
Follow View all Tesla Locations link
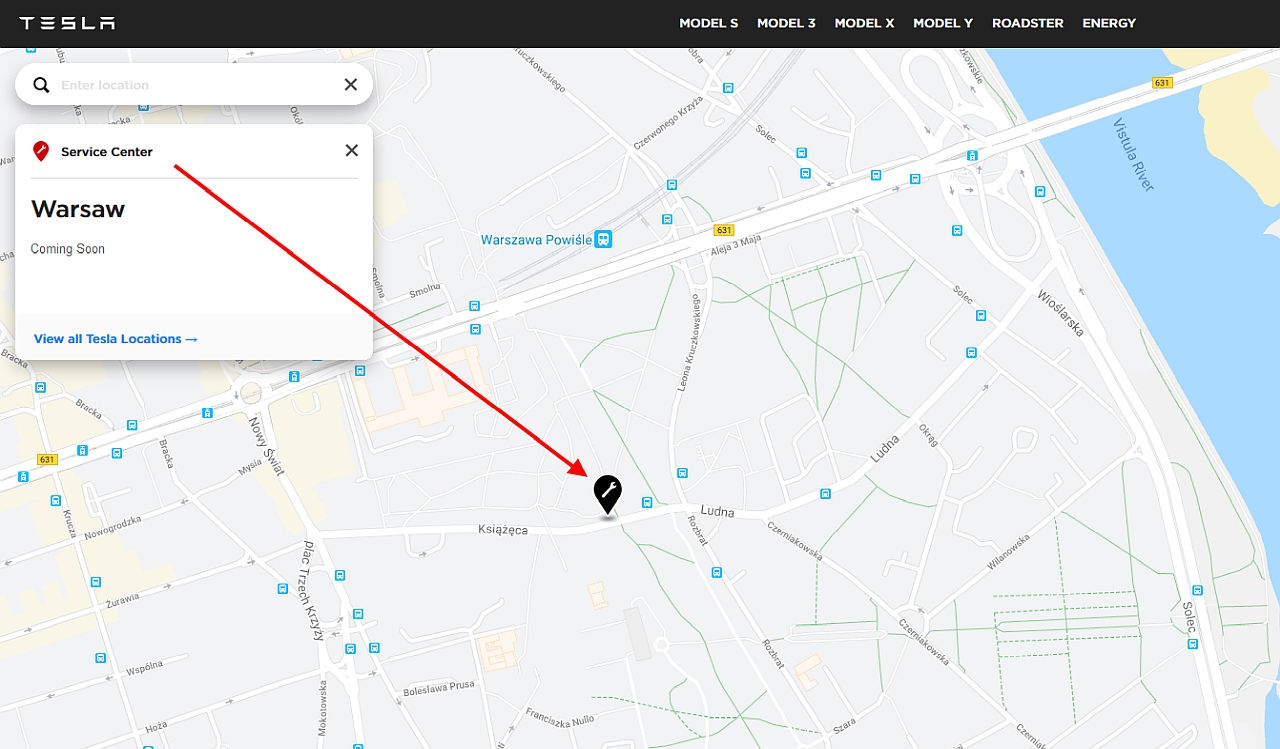tap(115, 339)
